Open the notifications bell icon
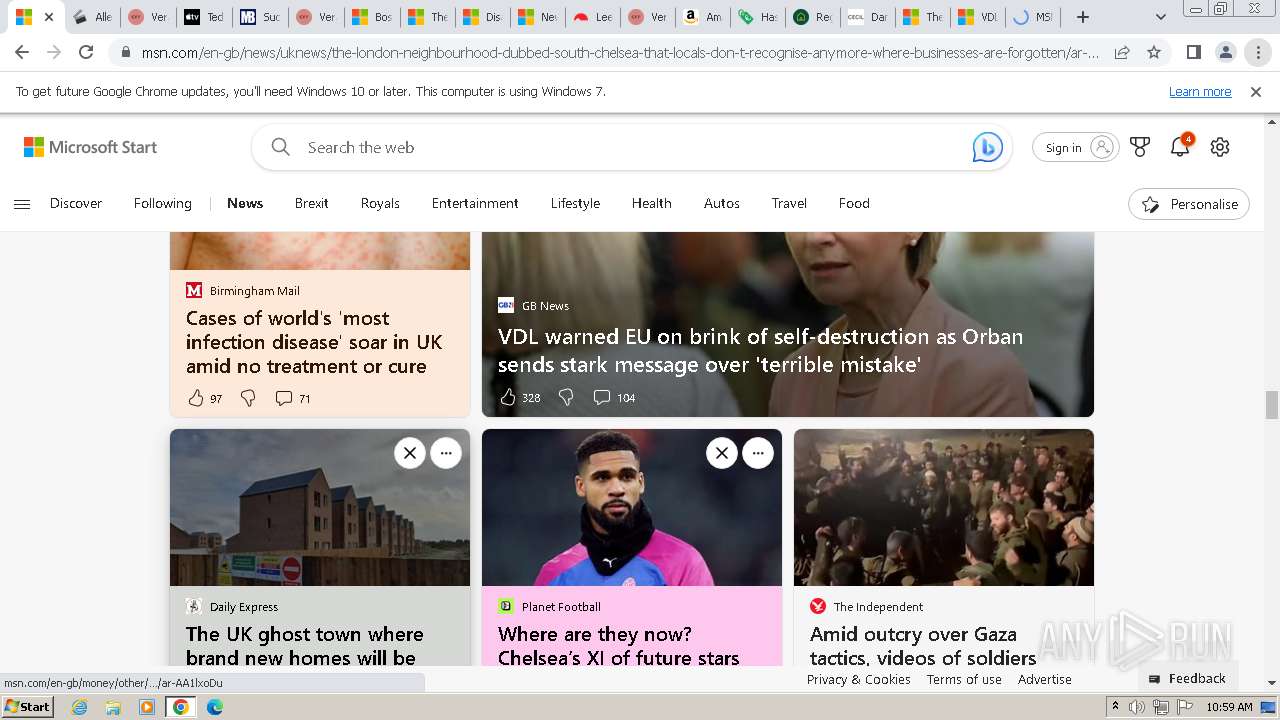 point(1180,147)
